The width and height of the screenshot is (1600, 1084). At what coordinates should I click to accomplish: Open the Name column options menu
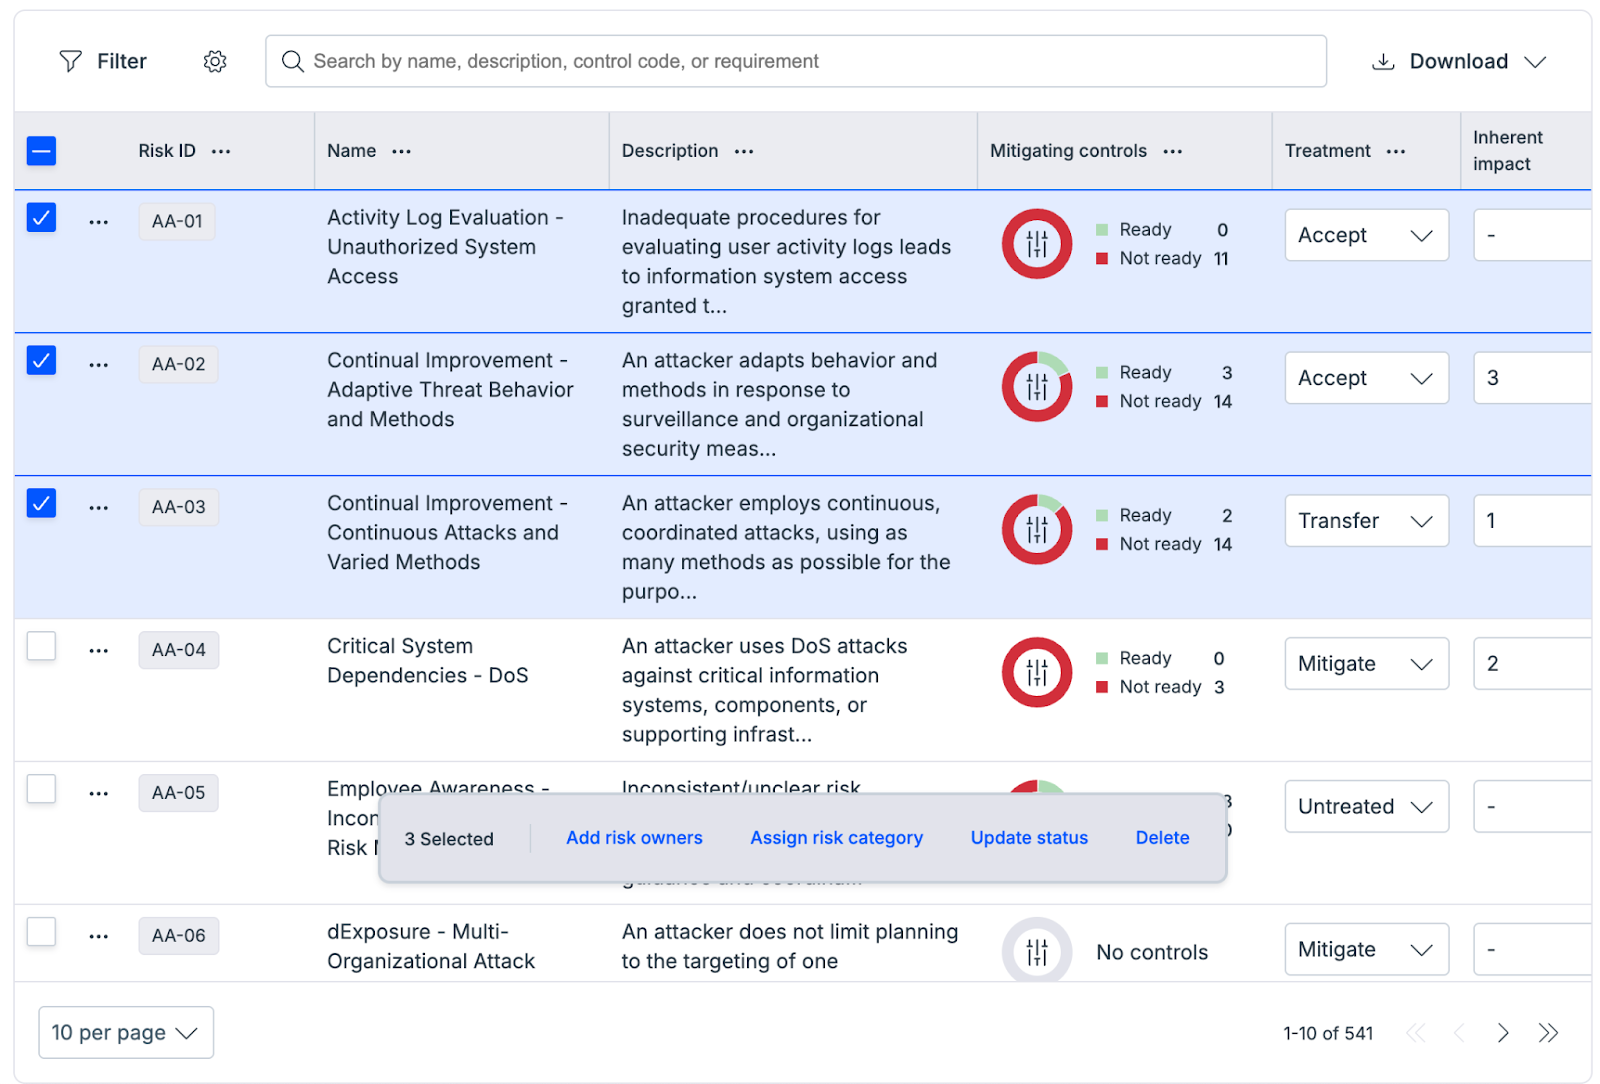pyautogui.click(x=402, y=151)
